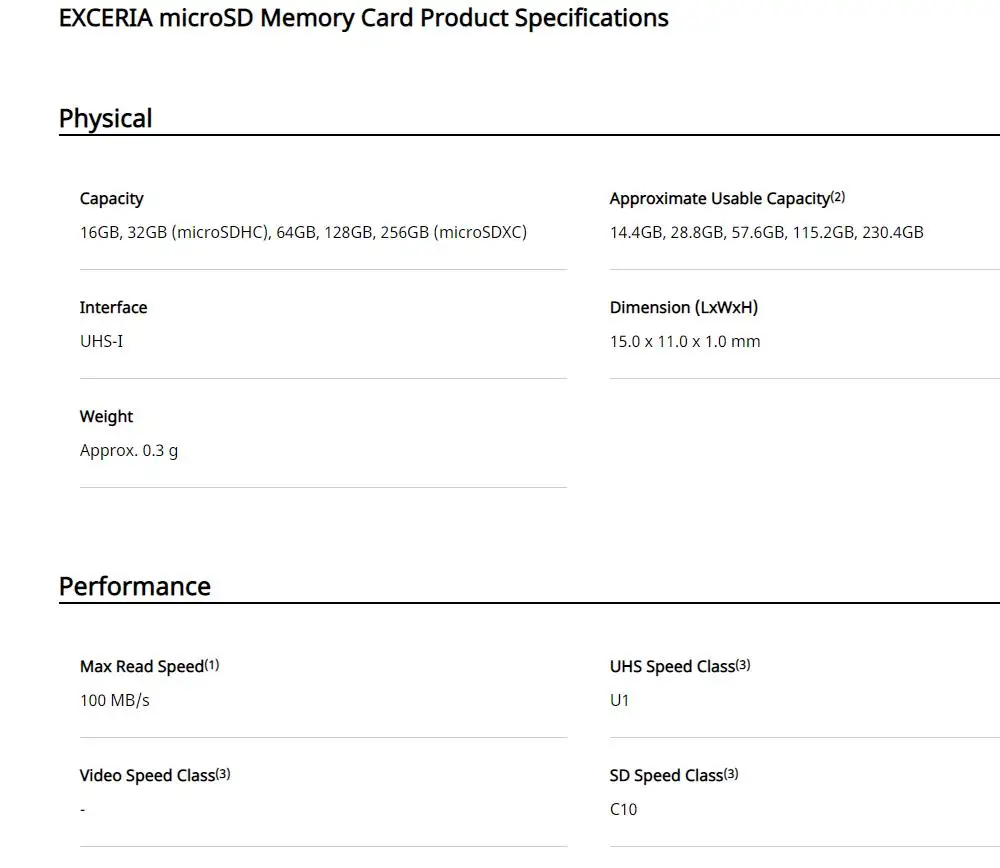Click the Dimension (LxWxH) label
Viewport: 1000px width, 868px height.
(684, 307)
